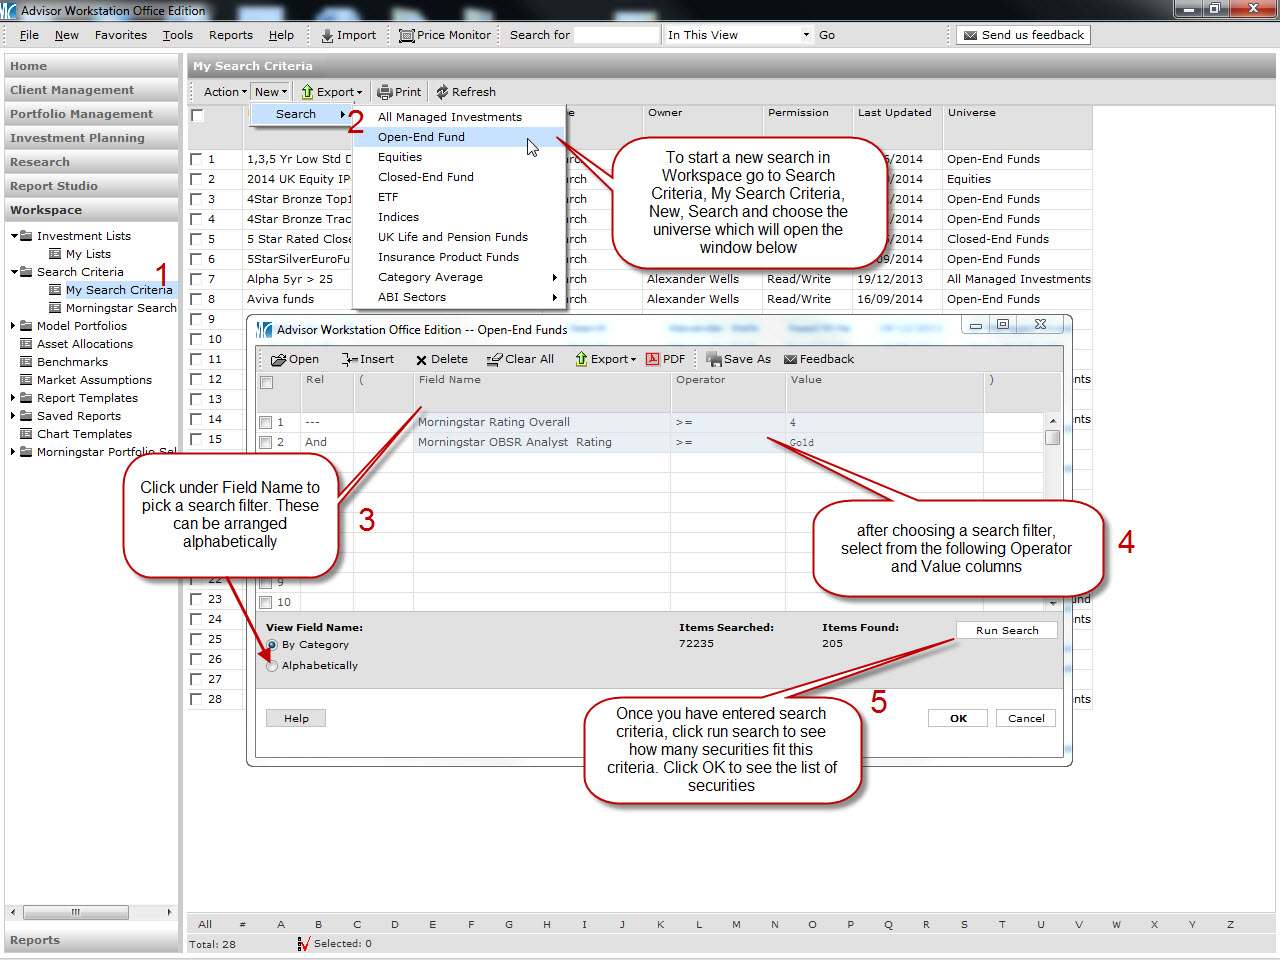Click the Import icon in top toolbar
This screenshot has height=960, width=1280.
pyautogui.click(x=328, y=35)
